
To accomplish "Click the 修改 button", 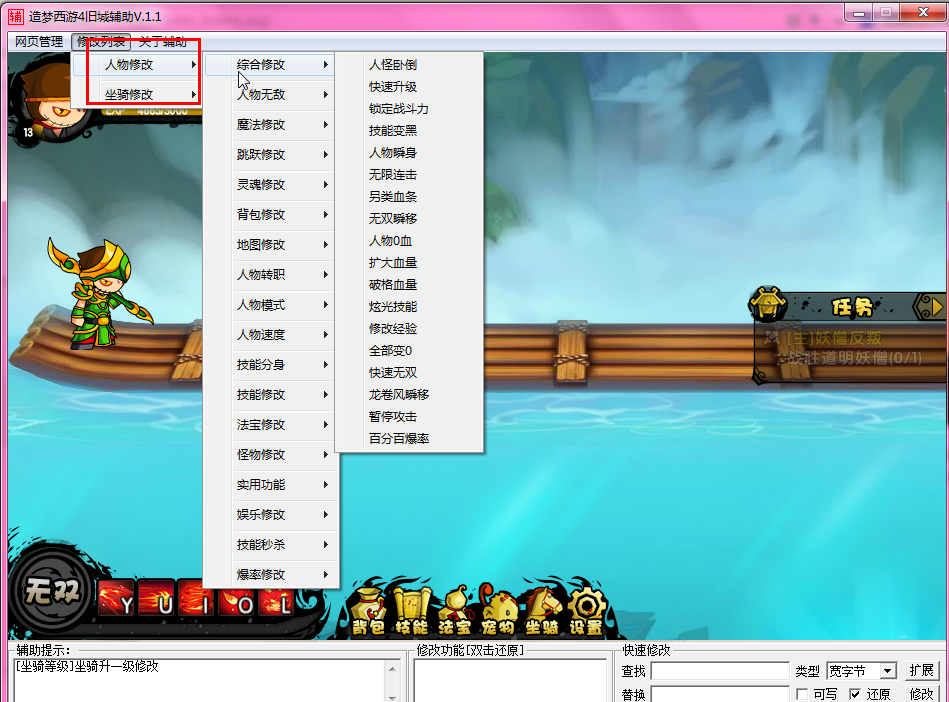I will 922,694.
